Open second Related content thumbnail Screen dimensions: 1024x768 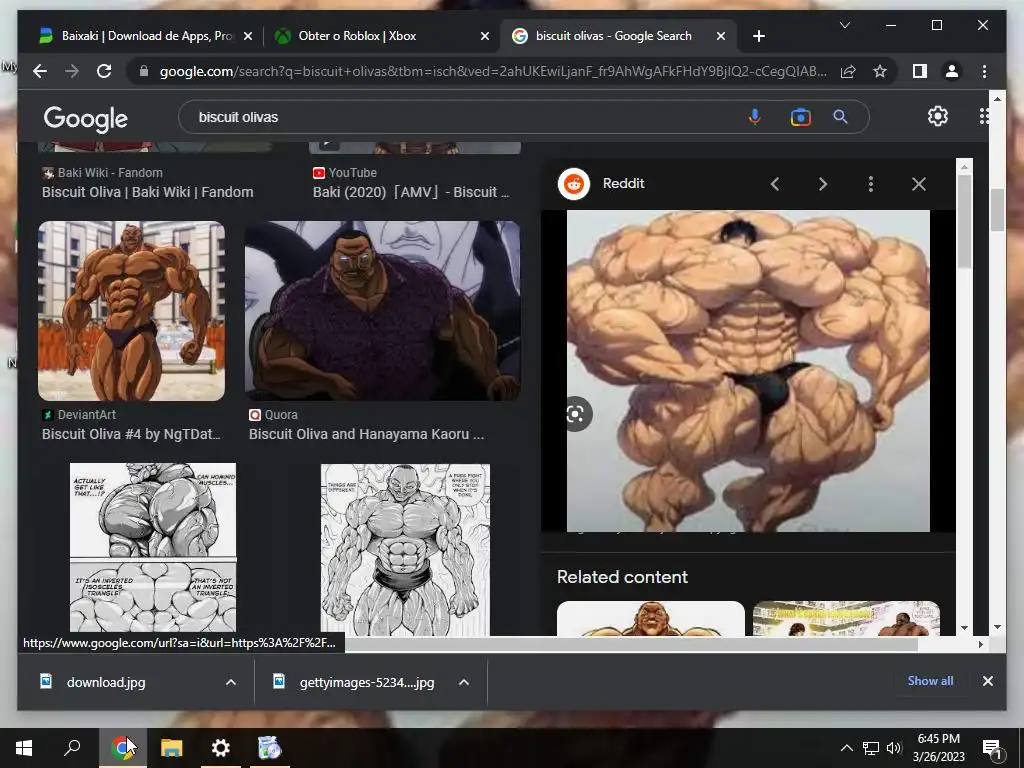(846, 618)
